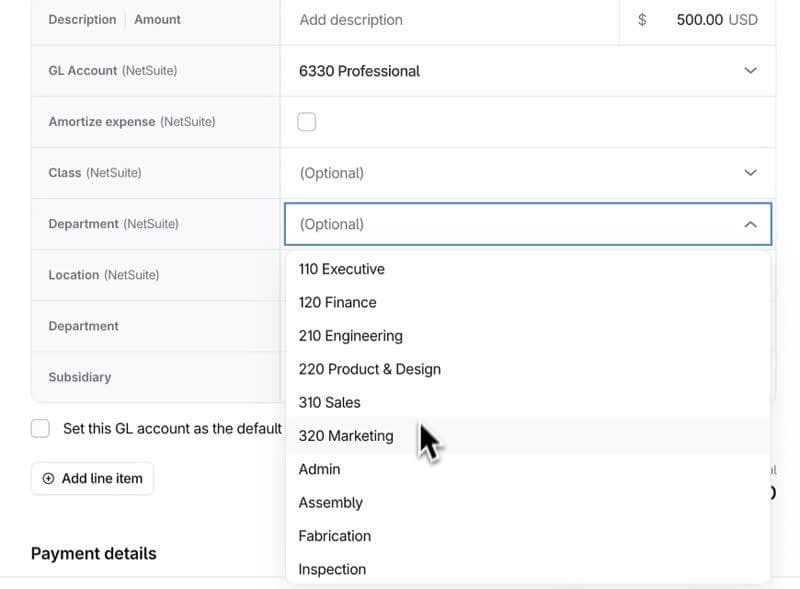The image size is (800, 589).
Task: Select 110 Executive from department list
Action: 342,269
